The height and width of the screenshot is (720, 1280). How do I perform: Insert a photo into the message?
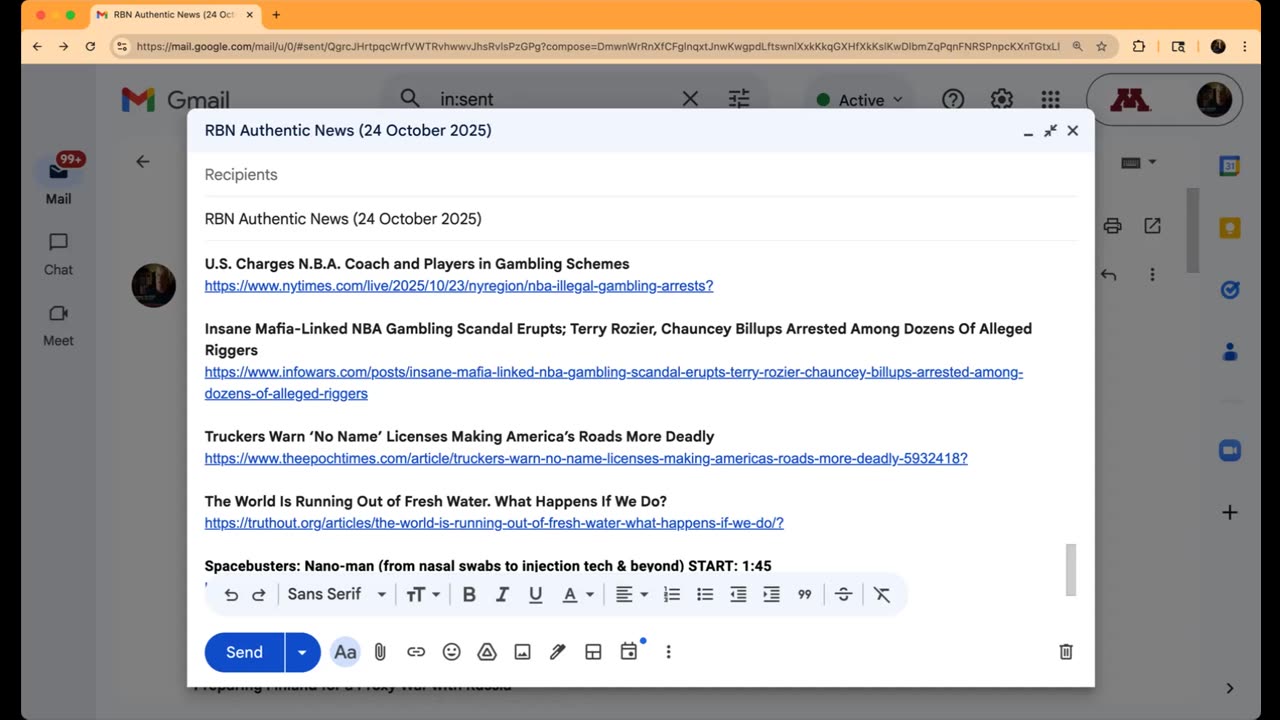522,652
